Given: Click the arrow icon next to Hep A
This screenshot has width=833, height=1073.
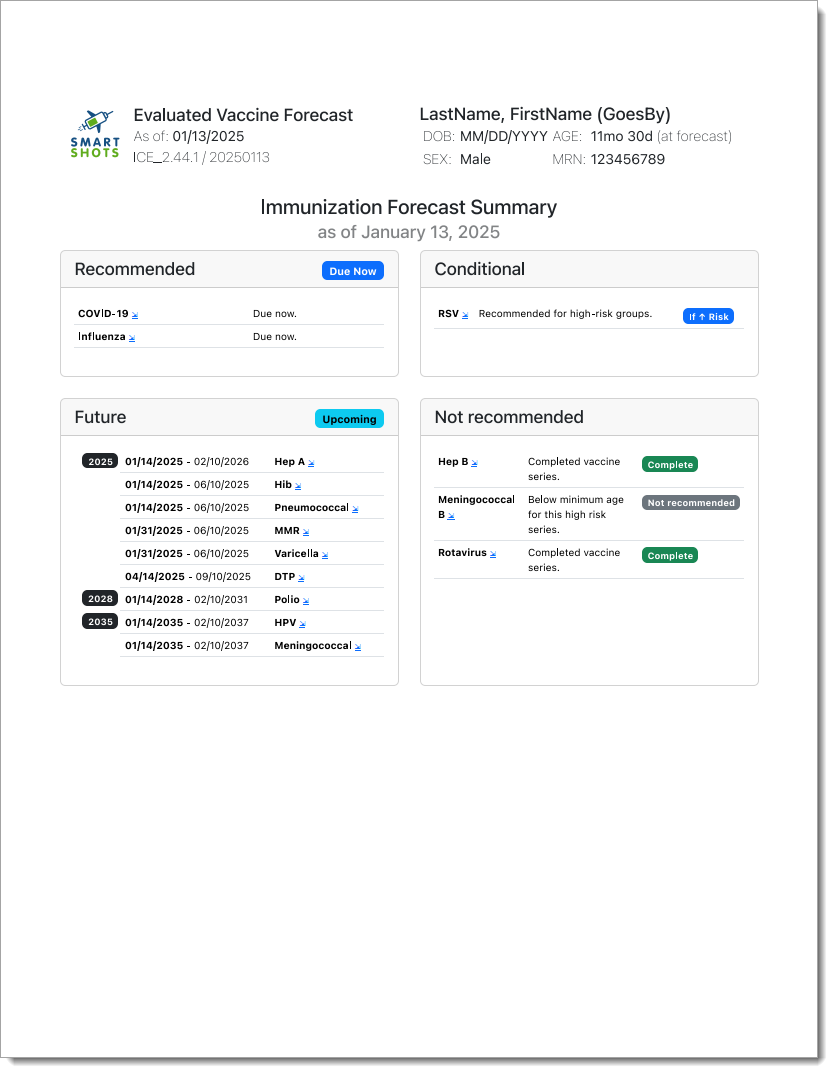Looking at the screenshot, I should click(311, 463).
